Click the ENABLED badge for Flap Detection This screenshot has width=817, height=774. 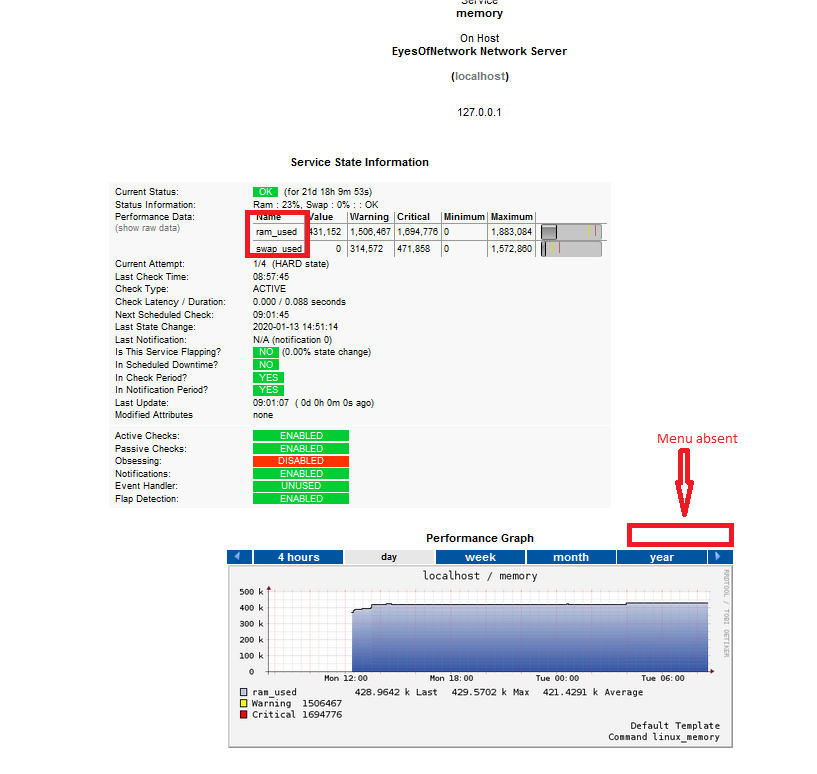pos(301,499)
